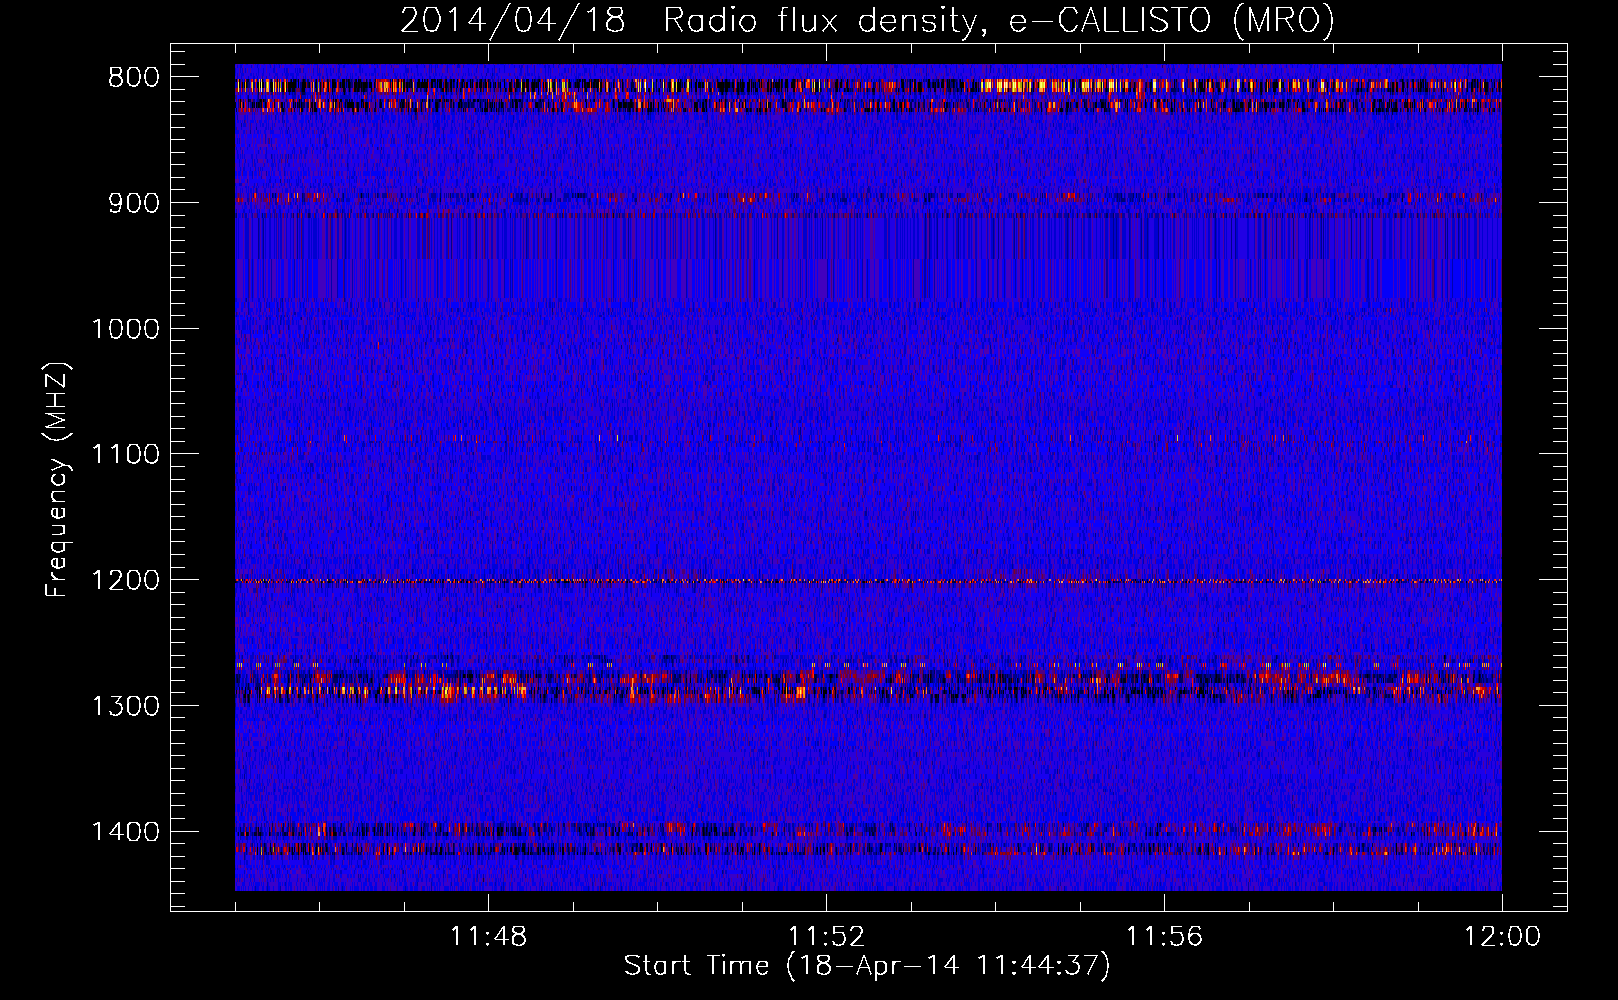
Task: Click the '11:56' time tick label
Action: [1164, 937]
